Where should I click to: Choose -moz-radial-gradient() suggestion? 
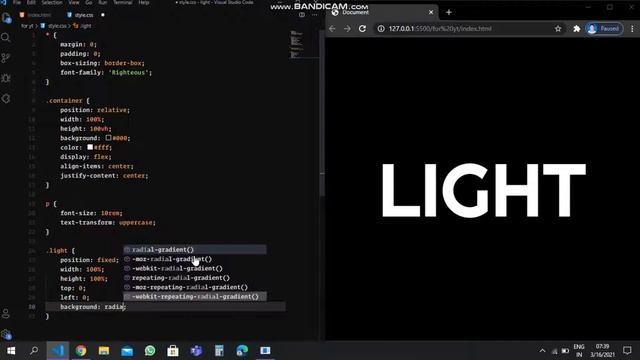[x=195, y=259]
